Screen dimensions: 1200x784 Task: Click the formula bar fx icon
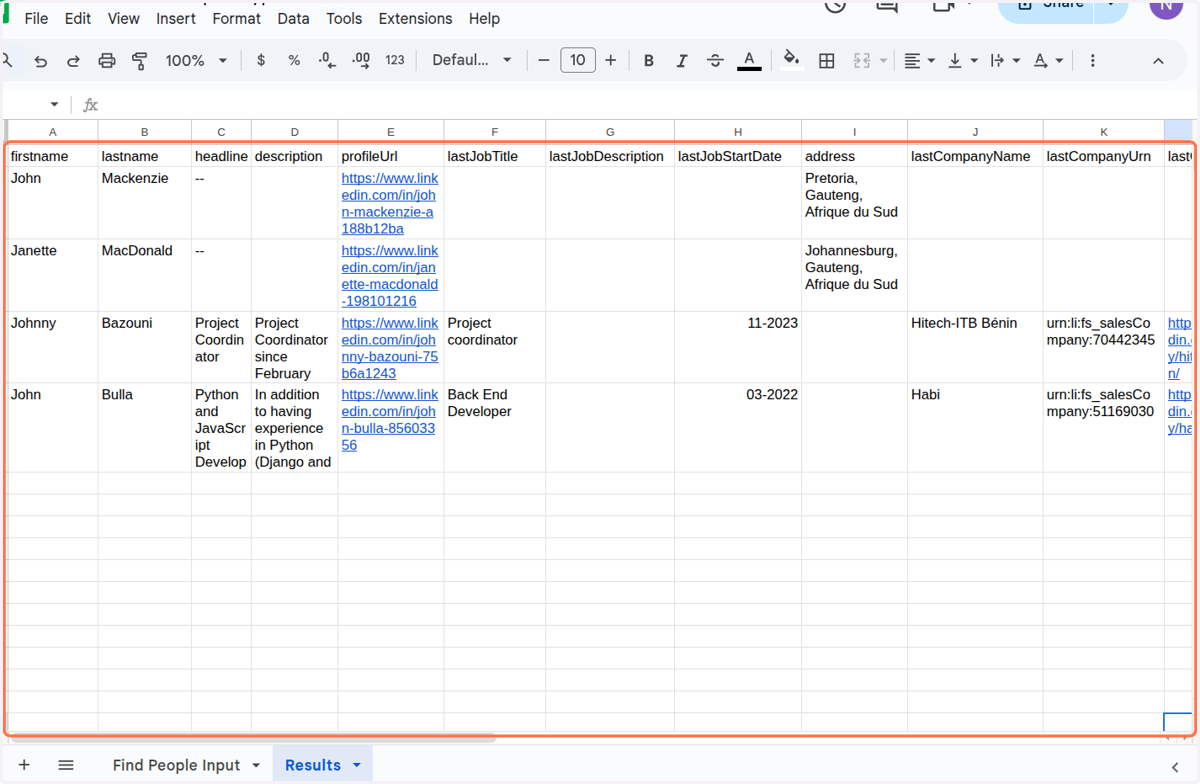coord(90,105)
